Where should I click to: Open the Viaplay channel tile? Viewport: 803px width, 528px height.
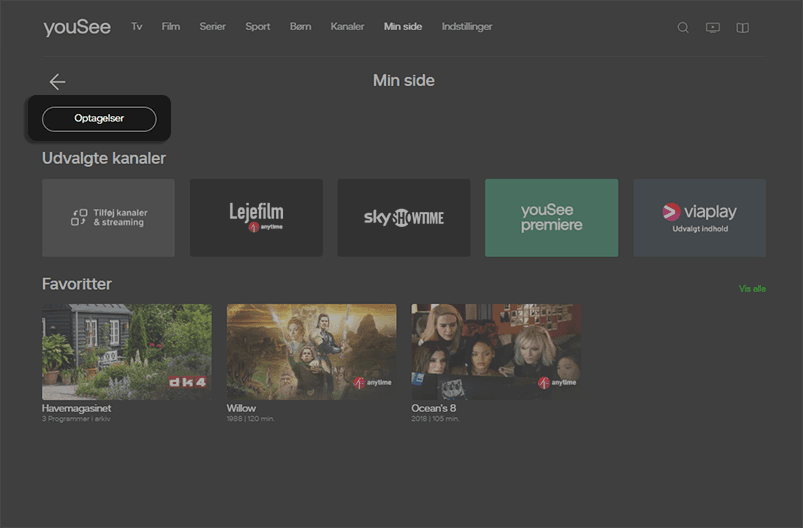point(699,218)
